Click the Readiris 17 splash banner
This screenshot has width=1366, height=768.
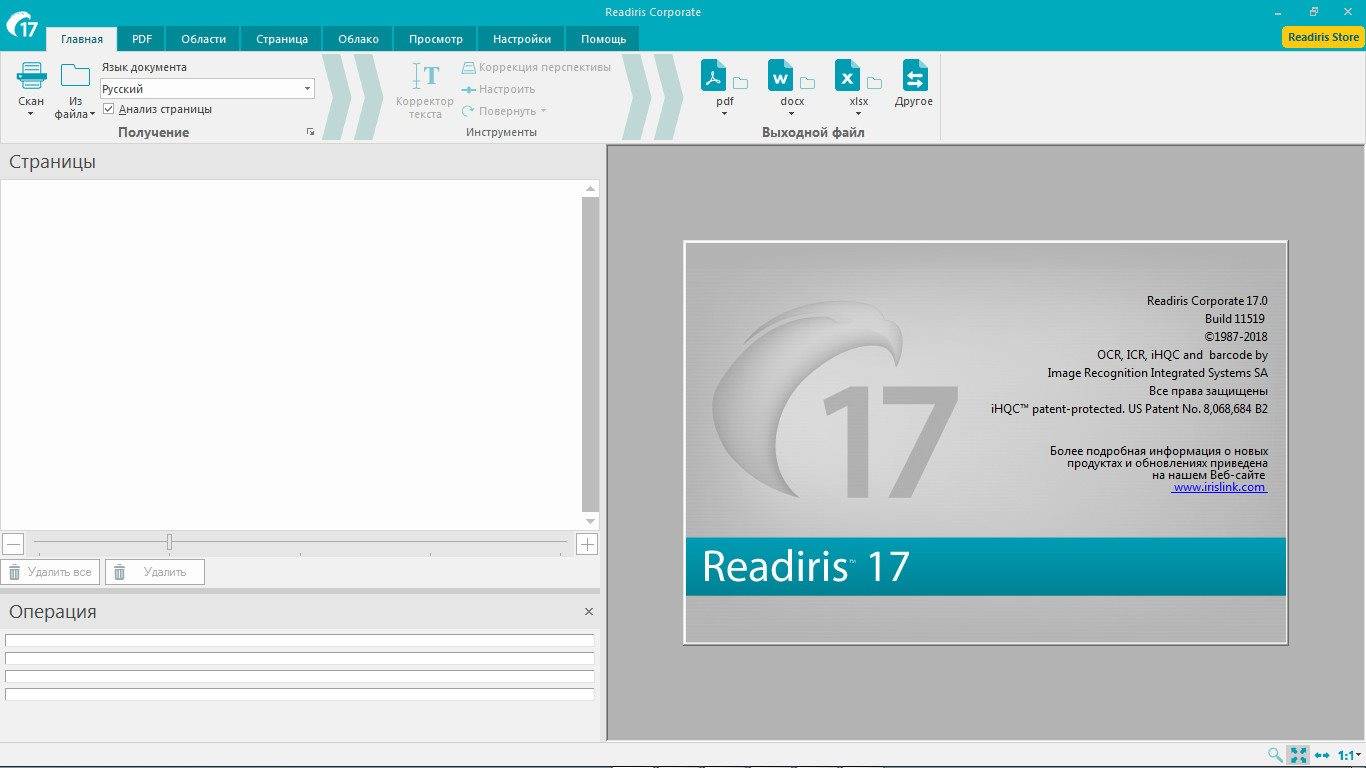point(986,566)
